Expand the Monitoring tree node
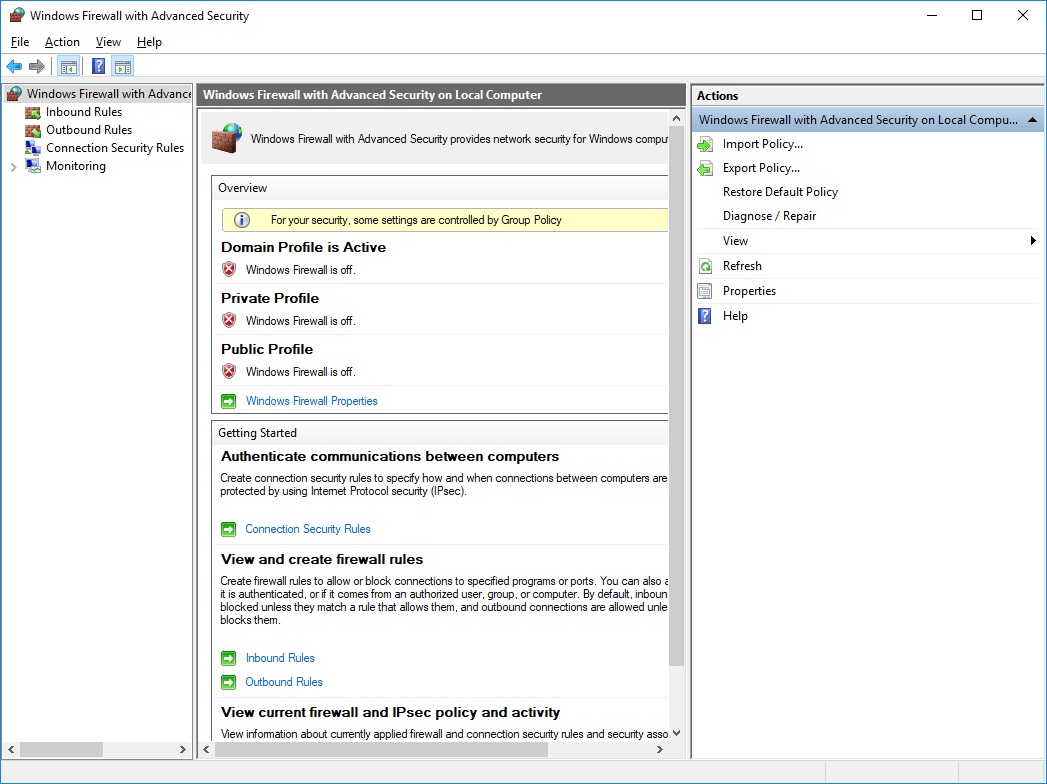The width and height of the screenshot is (1047, 784). pos(13,167)
